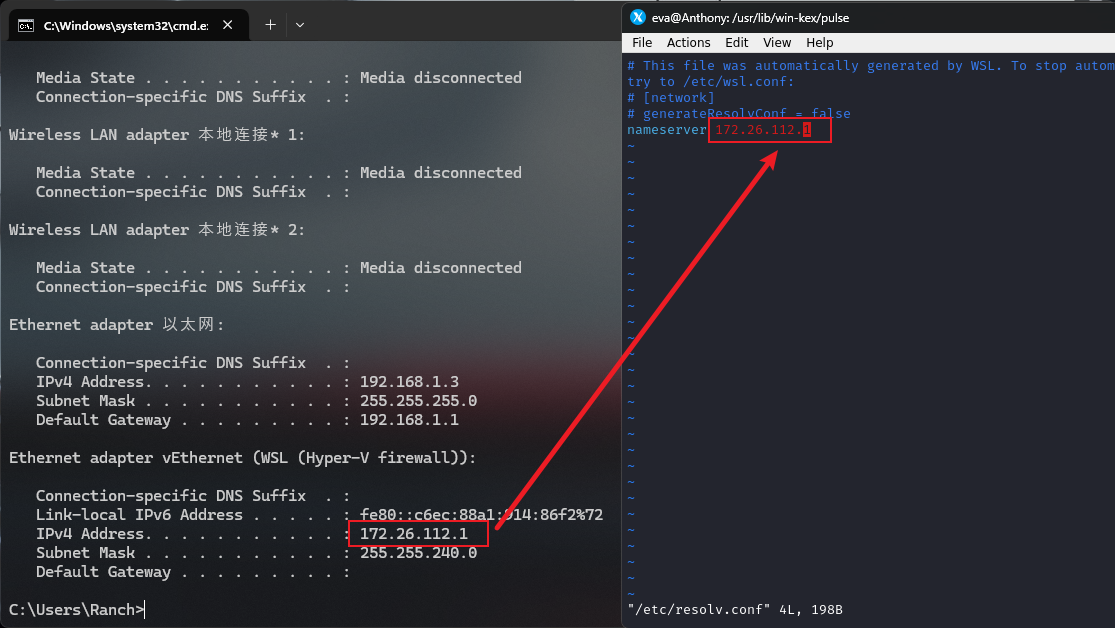1115x628 pixels.
Task: Open the Actions menu
Action: coord(689,42)
